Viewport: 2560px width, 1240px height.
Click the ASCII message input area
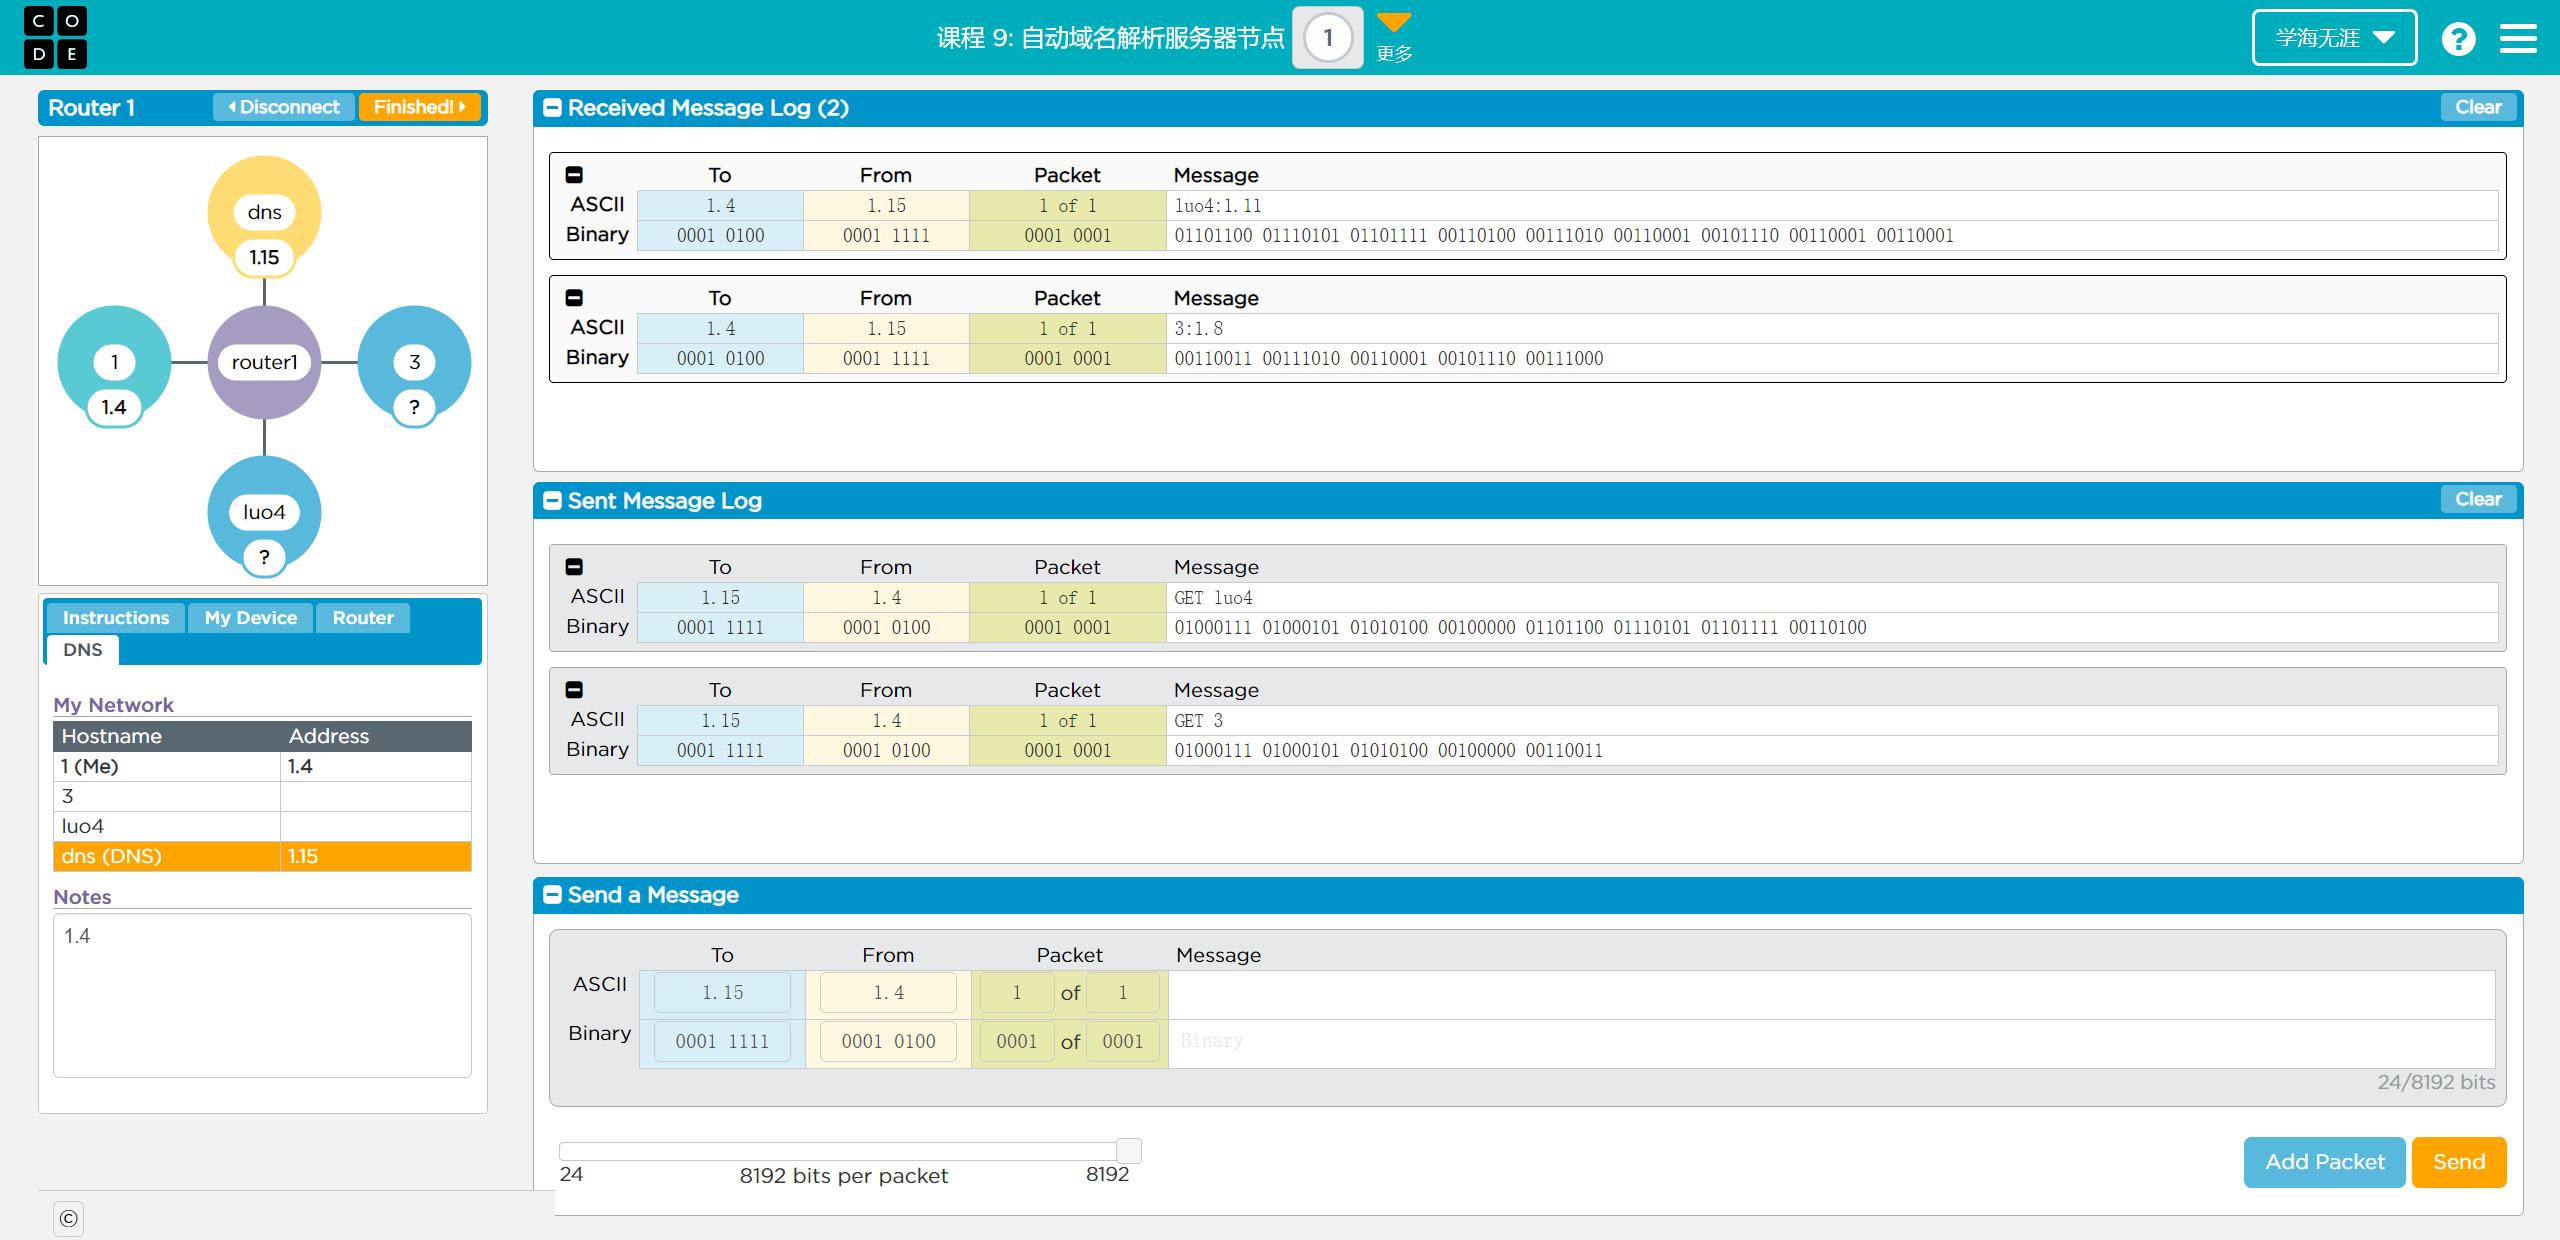(1831, 995)
